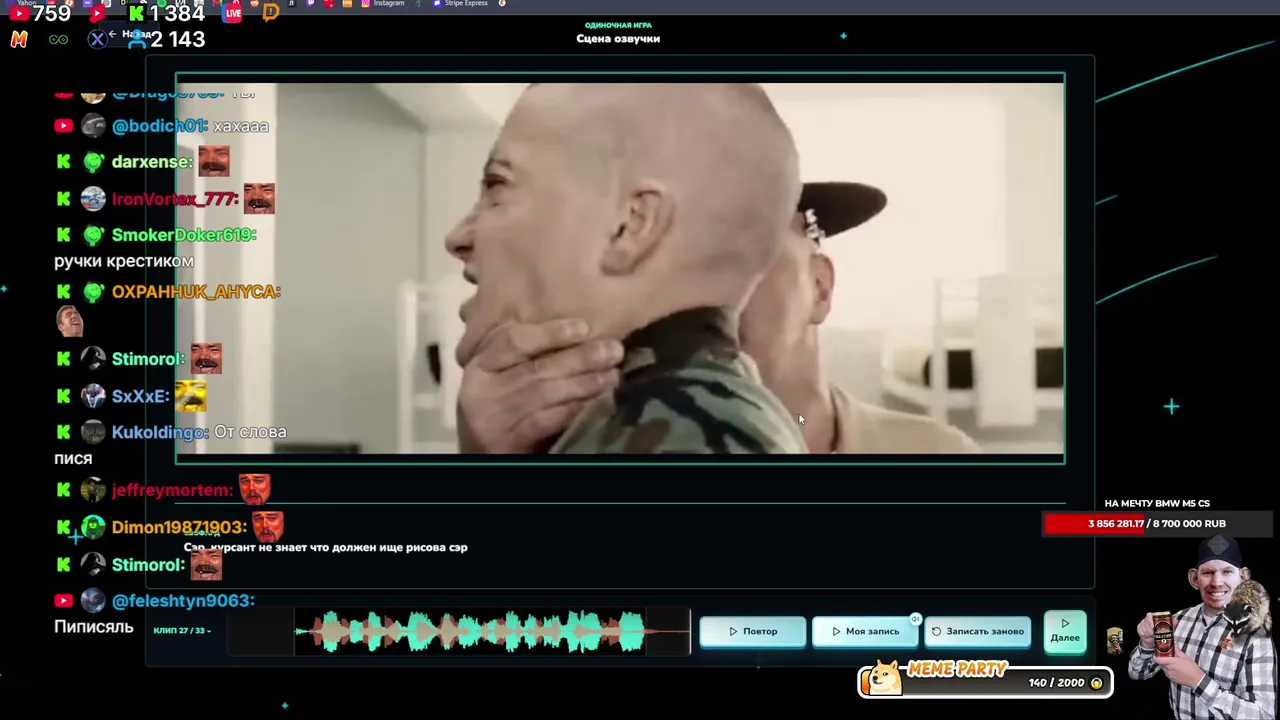
Task: Click the speaker icon on Моя запись
Action: tap(915, 619)
